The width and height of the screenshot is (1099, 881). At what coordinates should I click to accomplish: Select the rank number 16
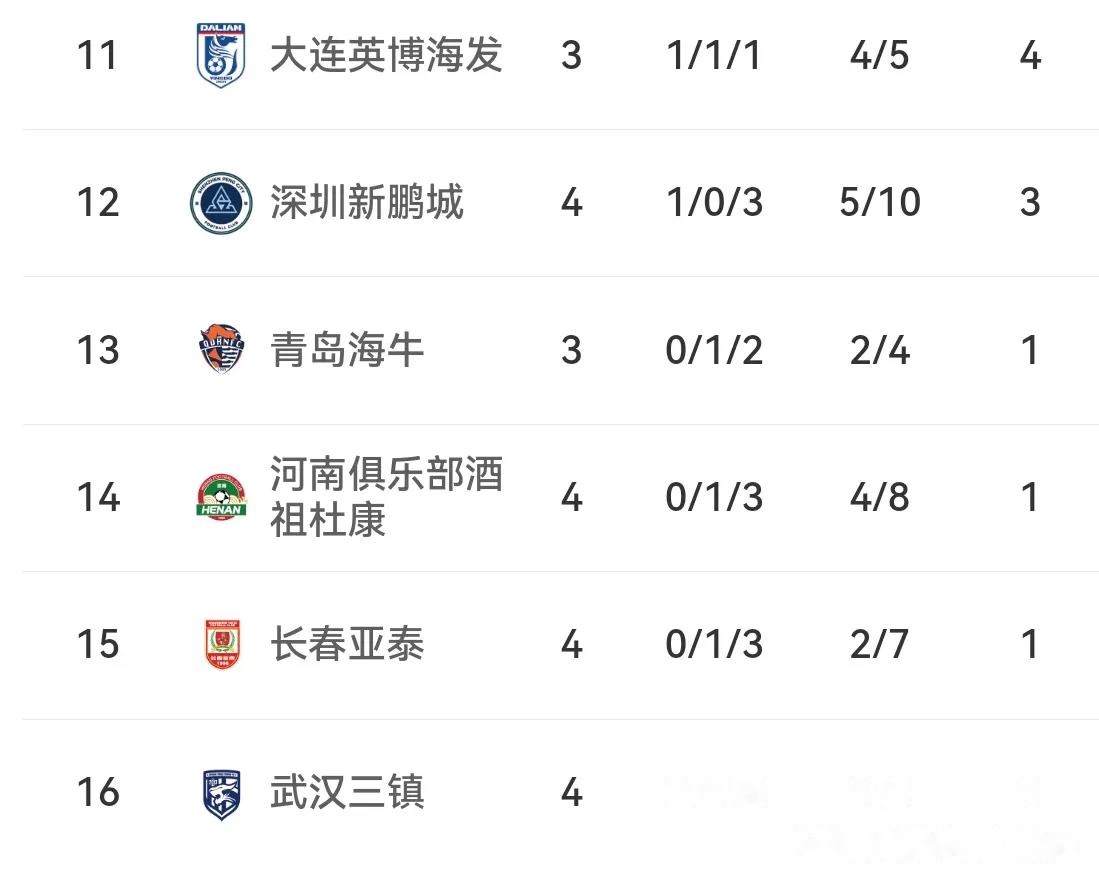click(98, 793)
